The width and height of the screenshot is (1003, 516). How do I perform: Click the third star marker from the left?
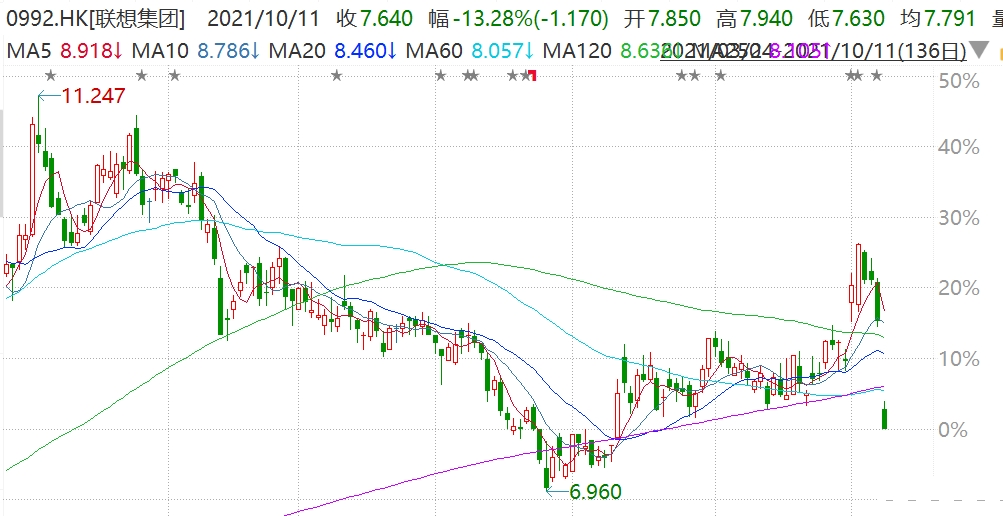(174, 76)
